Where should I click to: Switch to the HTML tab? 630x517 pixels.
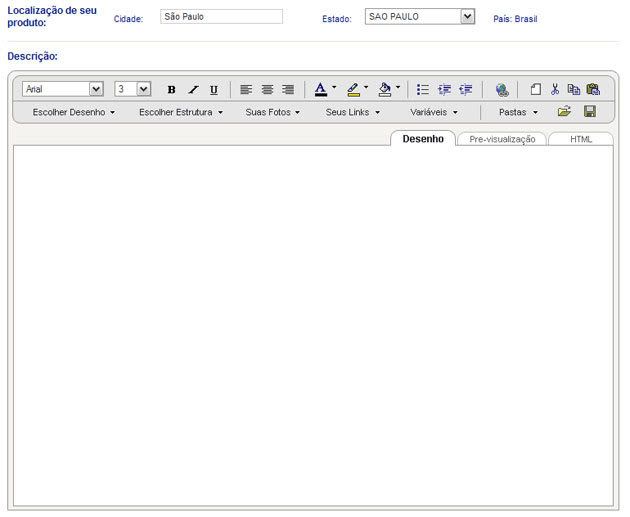pos(581,139)
